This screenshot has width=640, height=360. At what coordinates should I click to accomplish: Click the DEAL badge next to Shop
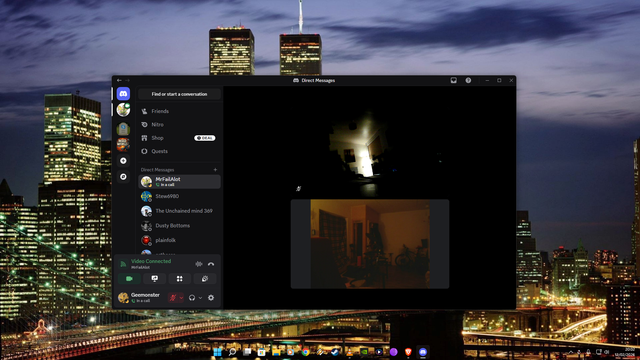tap(204, 138)
